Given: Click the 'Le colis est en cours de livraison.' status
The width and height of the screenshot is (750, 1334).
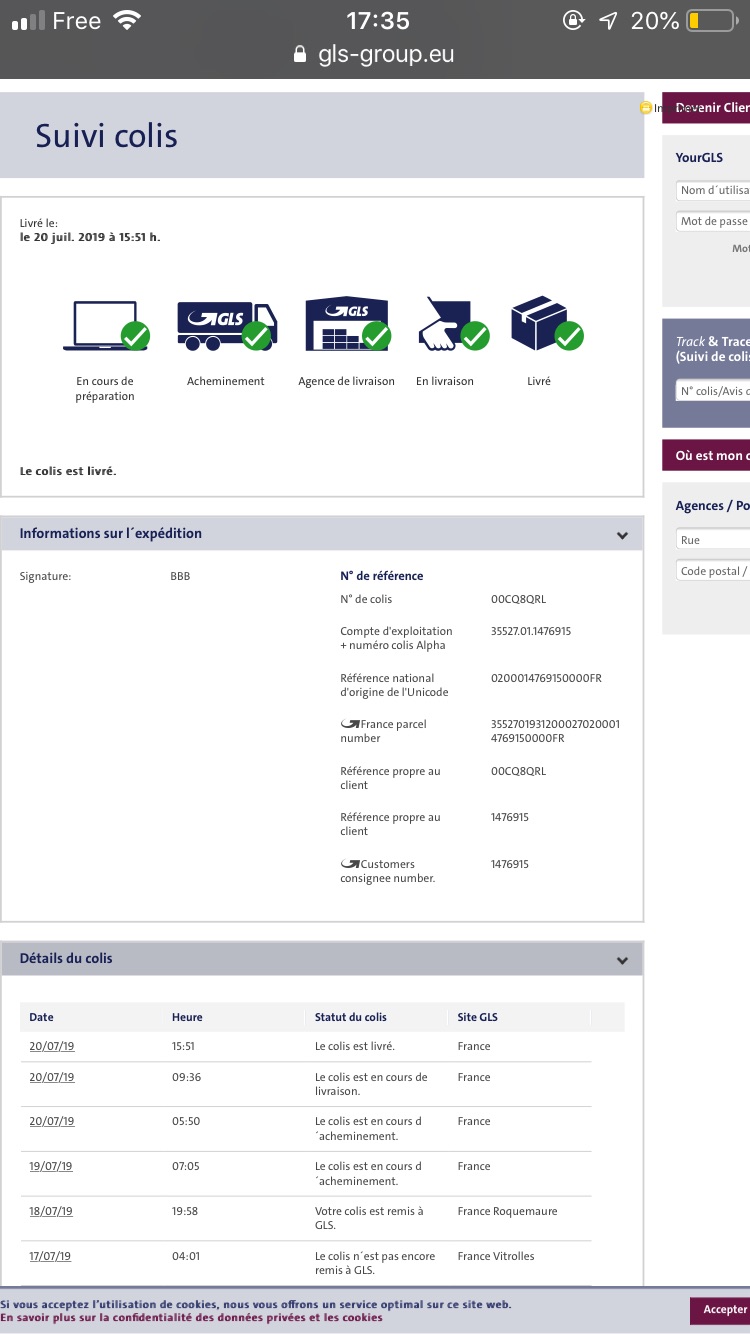Looking at the screenshot, I should [x=371, y=1084].
